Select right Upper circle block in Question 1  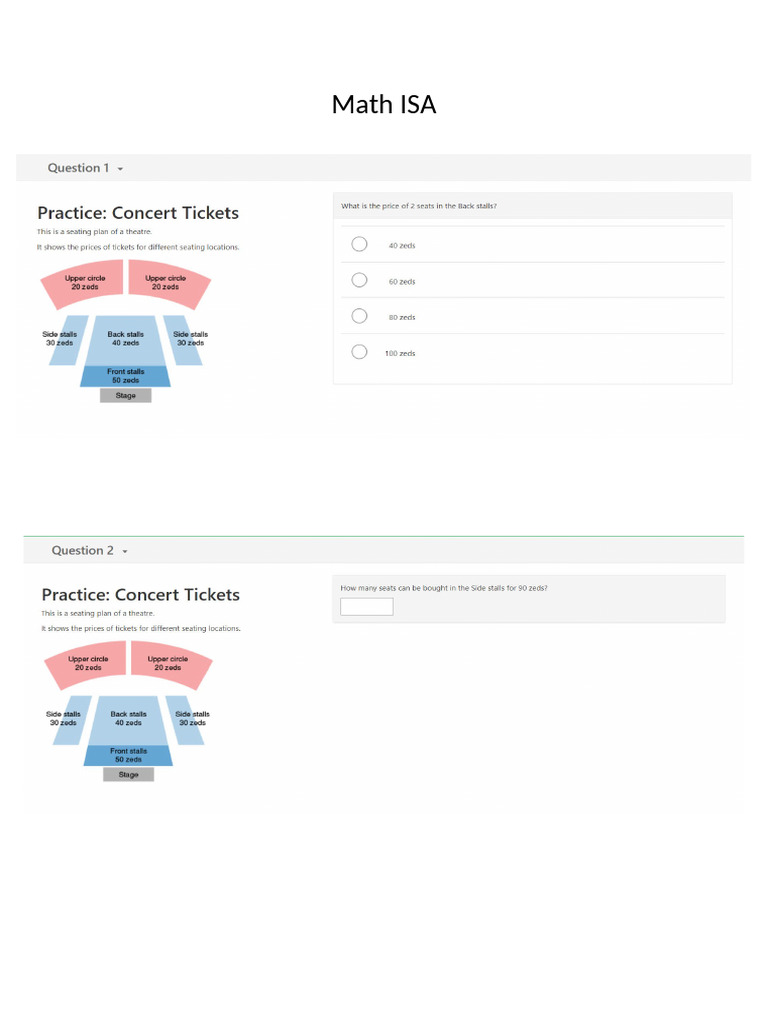(x=167, y=283)
